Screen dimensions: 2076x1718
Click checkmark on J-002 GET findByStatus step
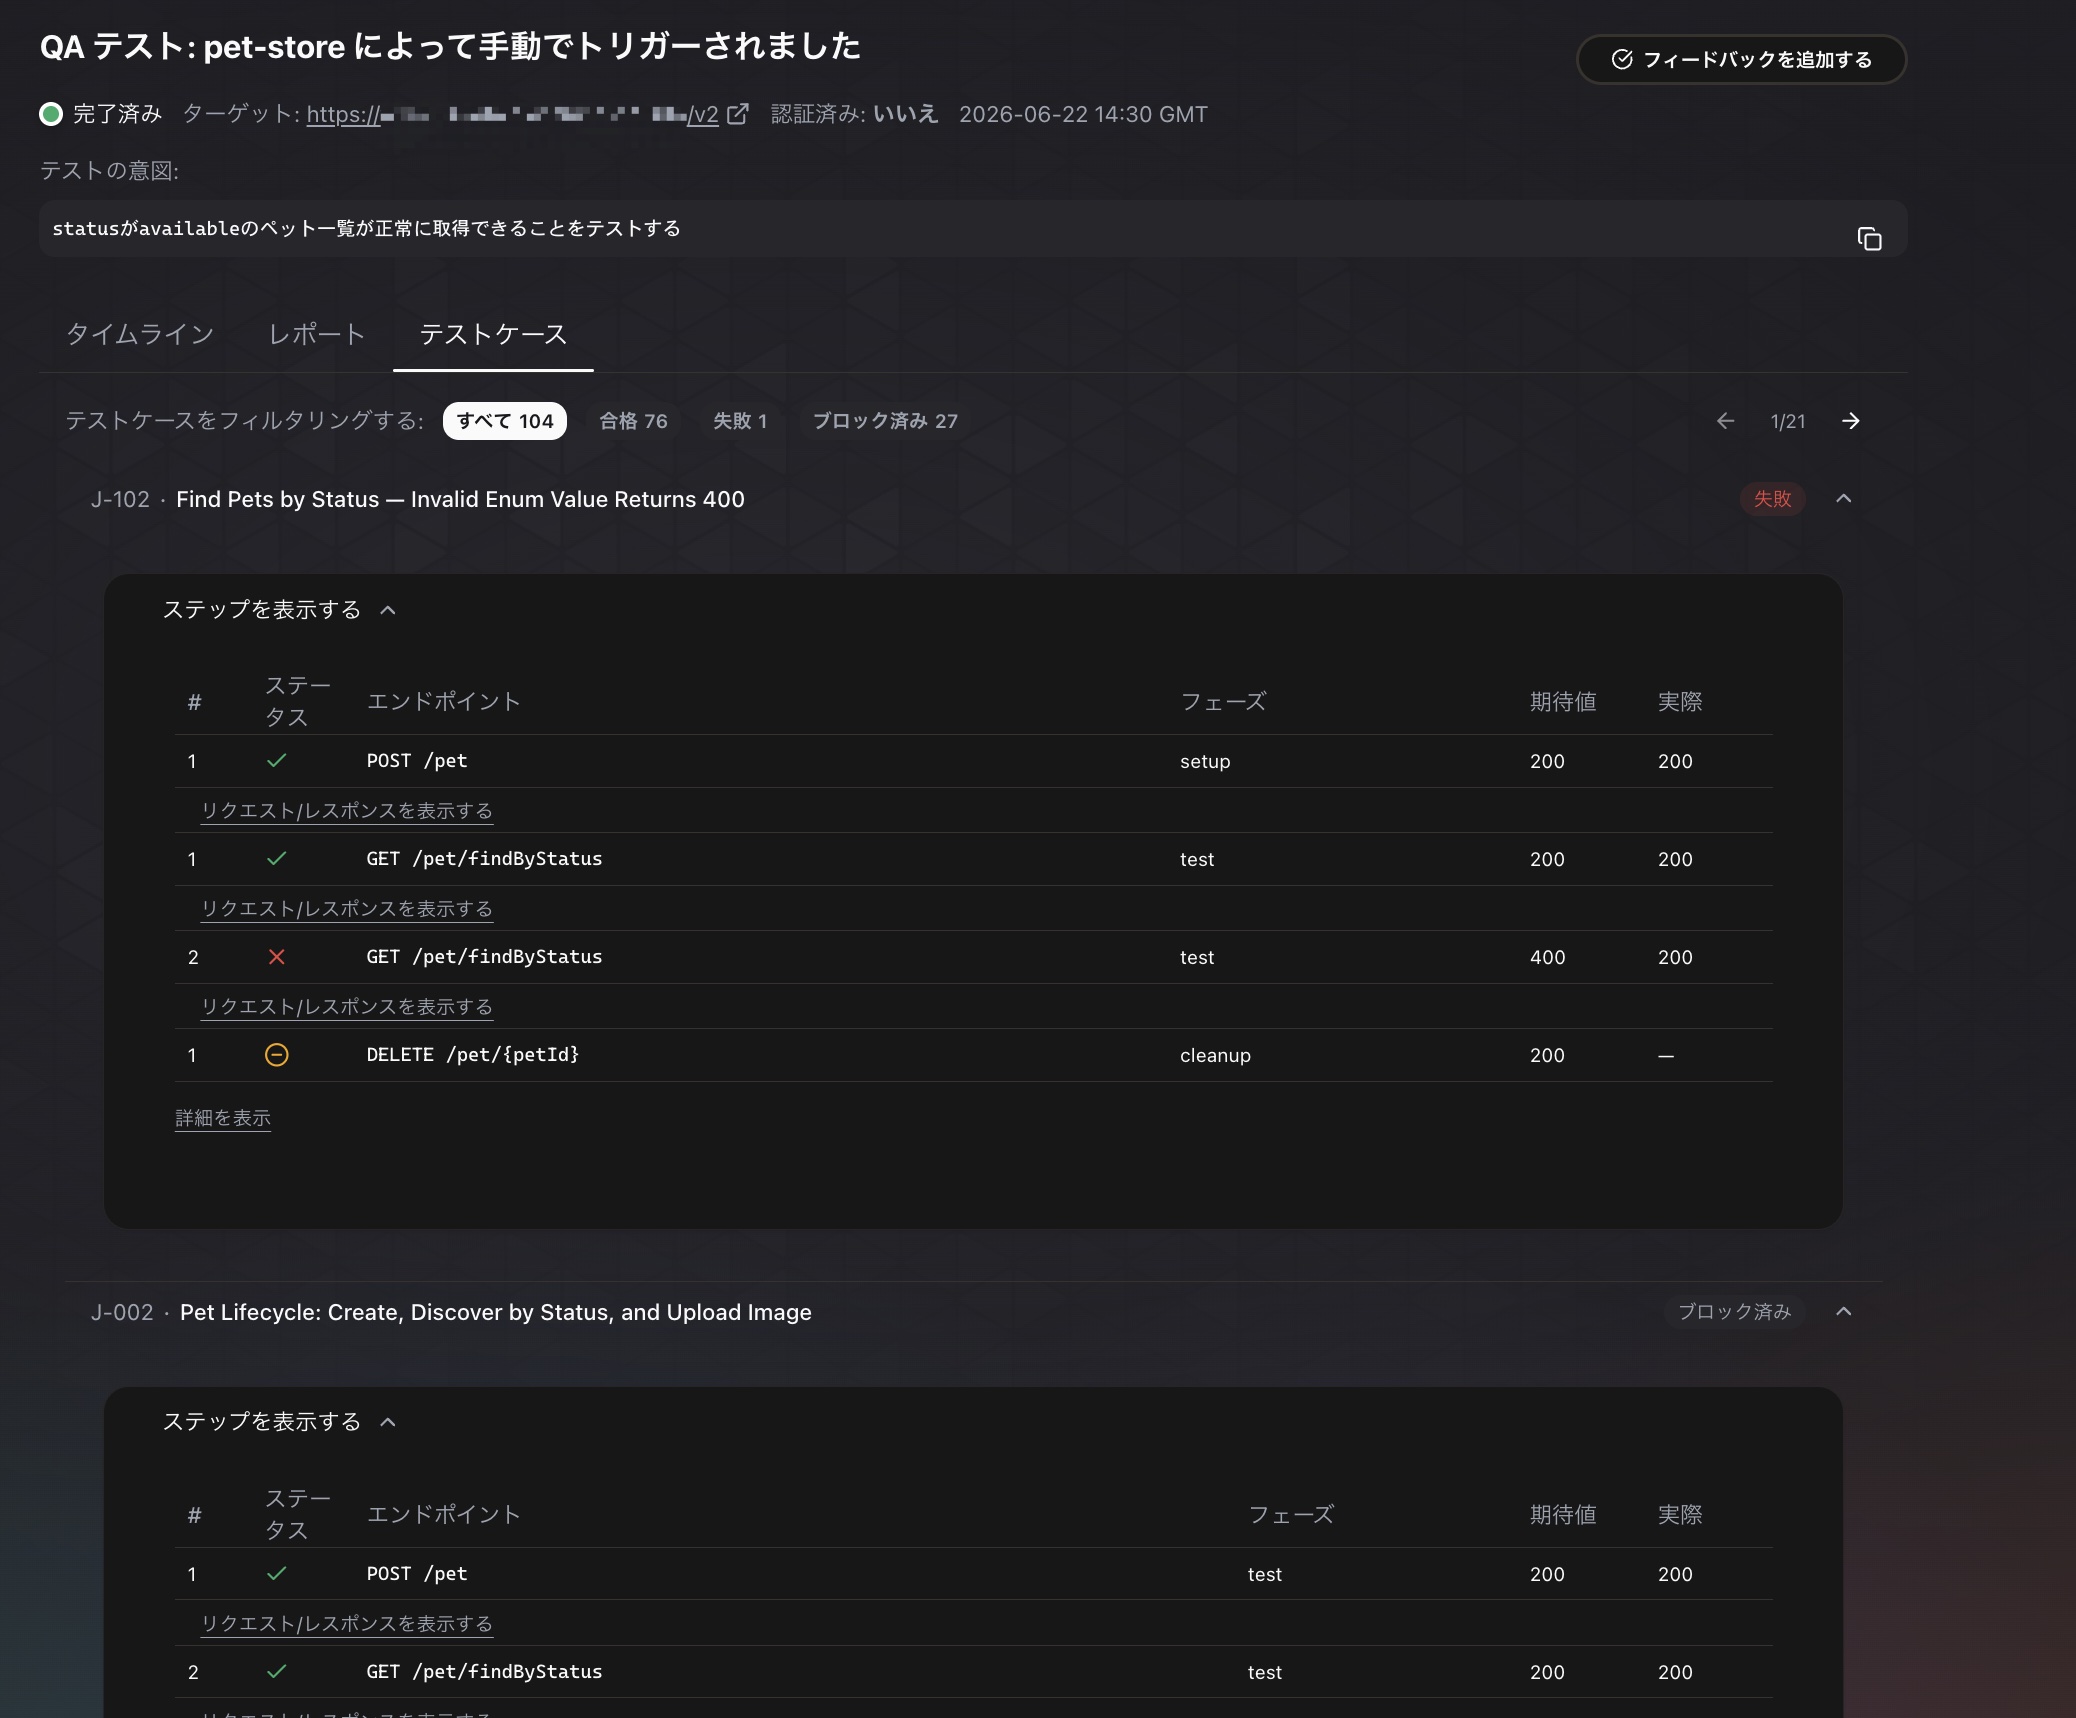[277, 1672]
